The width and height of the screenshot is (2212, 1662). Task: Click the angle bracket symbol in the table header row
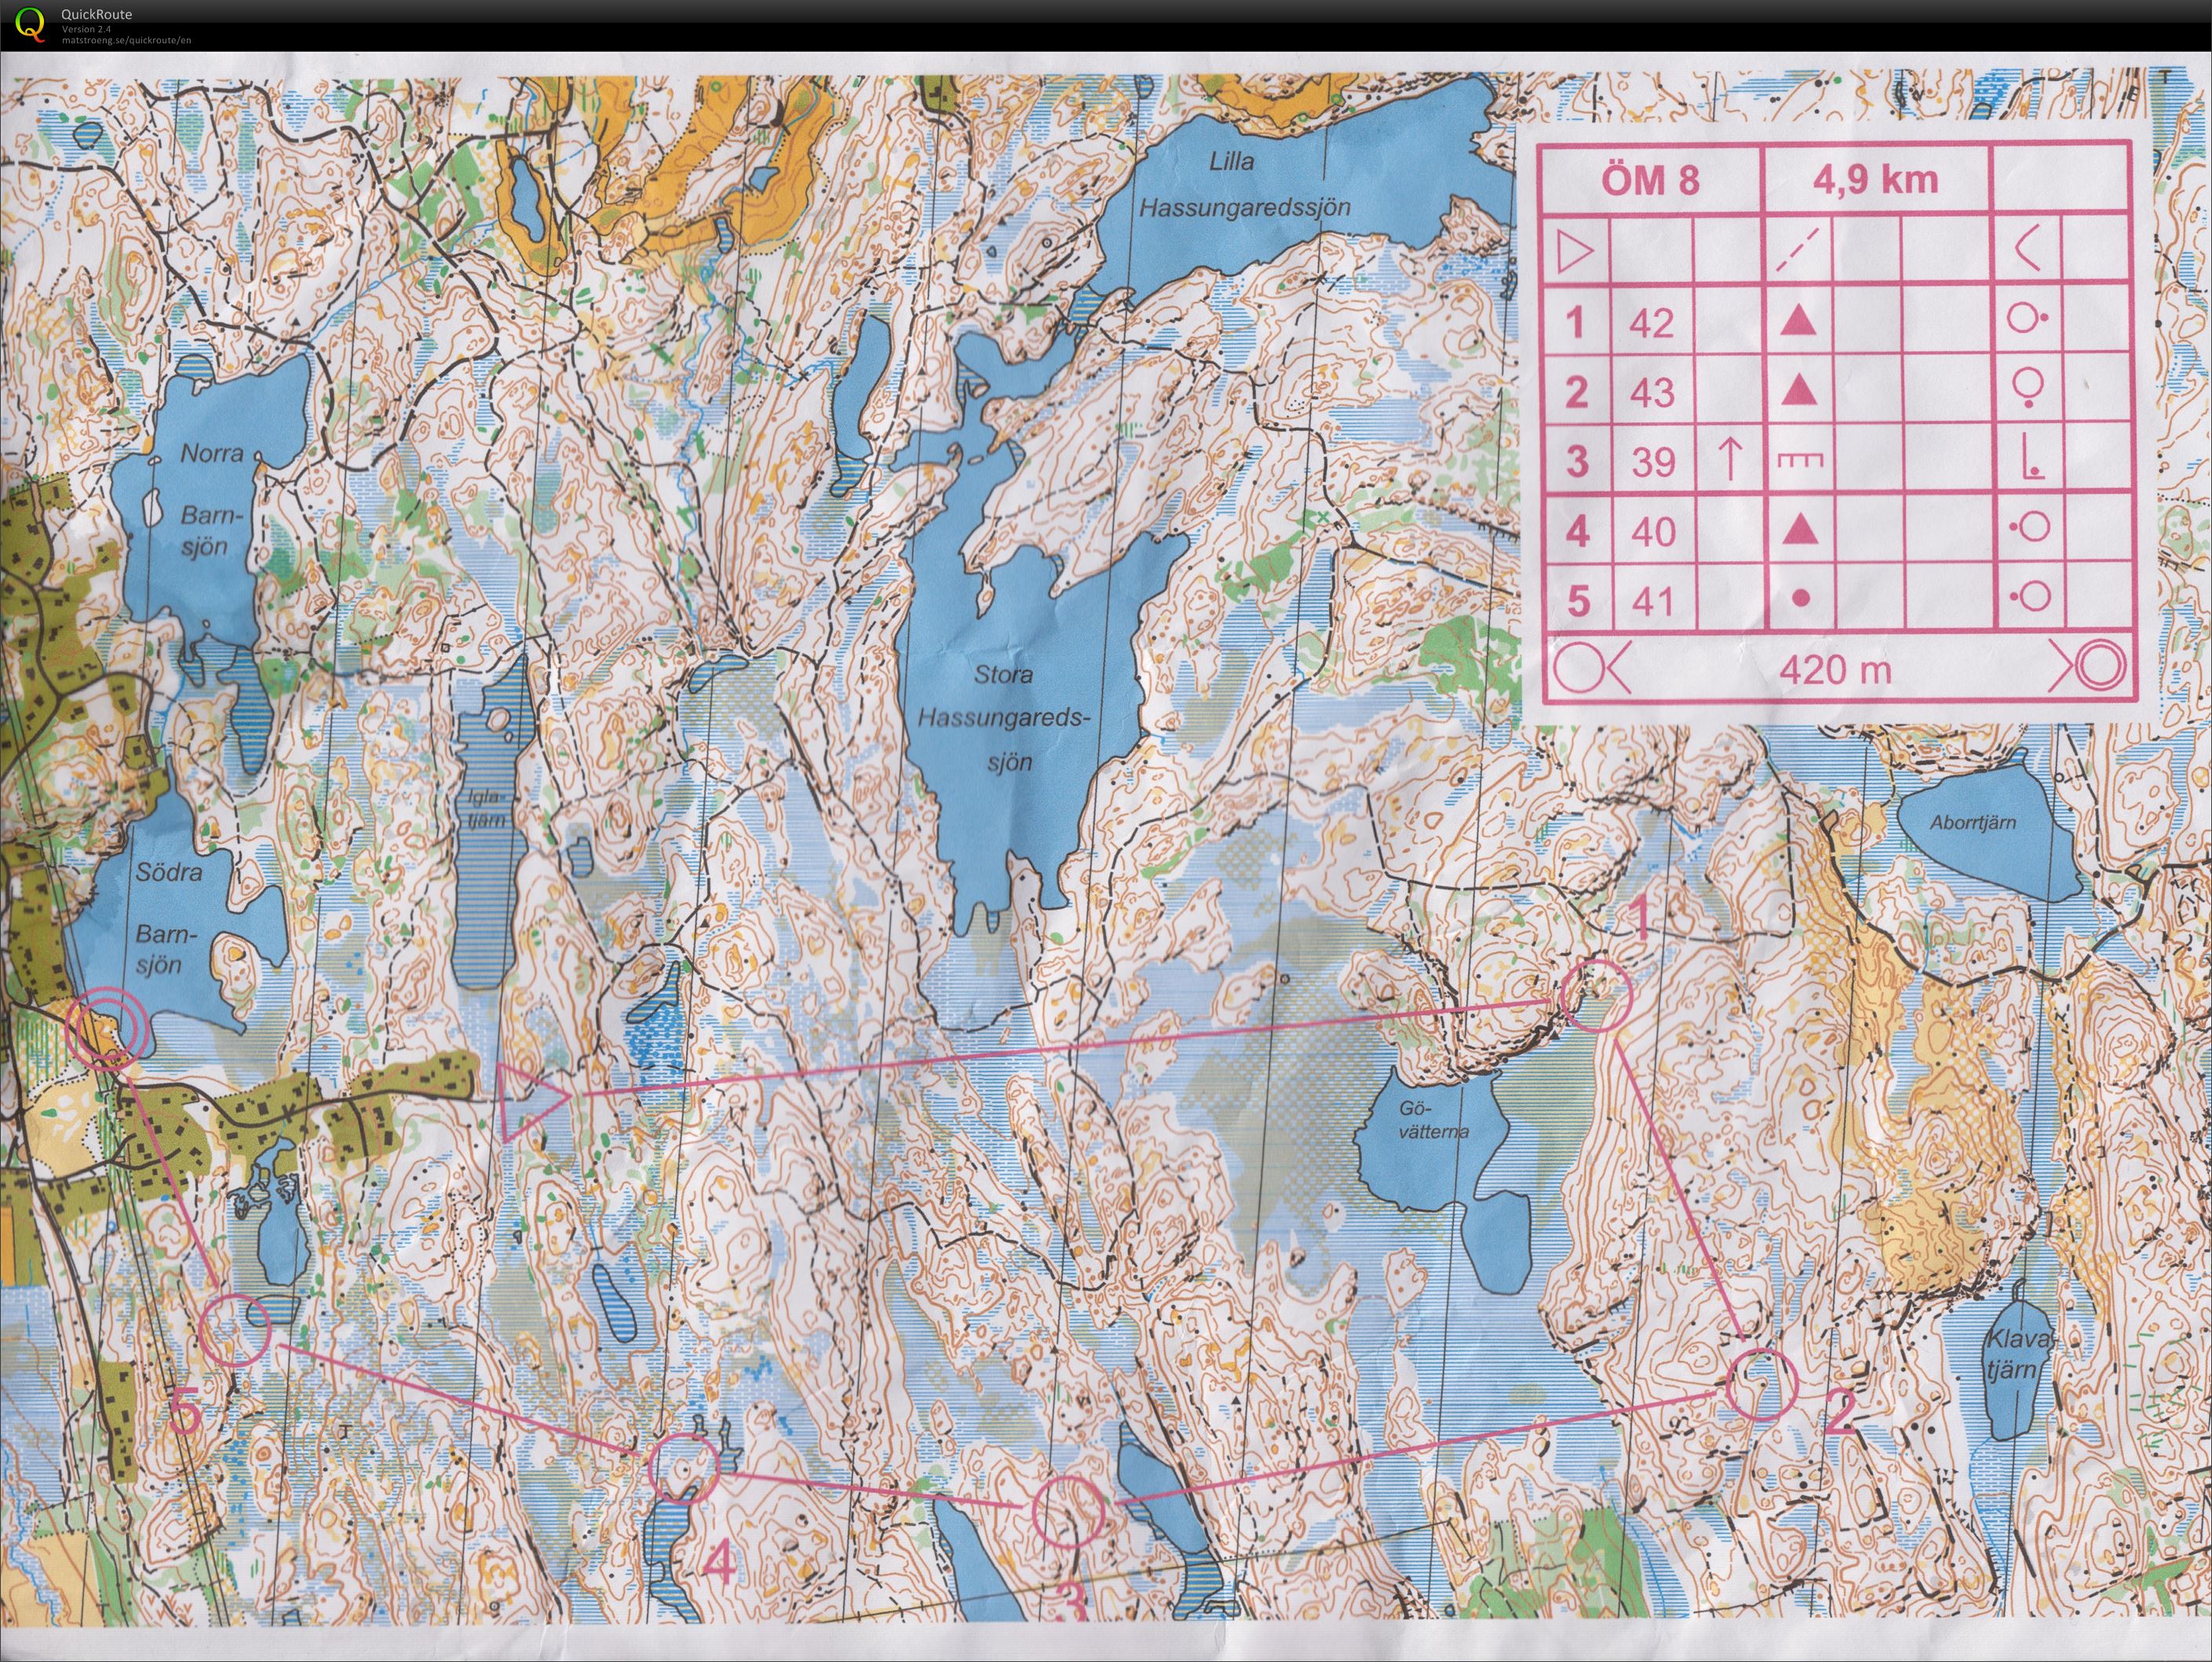coord(2027,250)
